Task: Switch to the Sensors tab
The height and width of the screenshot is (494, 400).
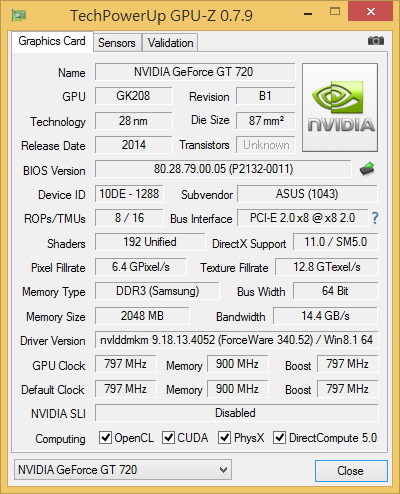Action: click(117, 43)
